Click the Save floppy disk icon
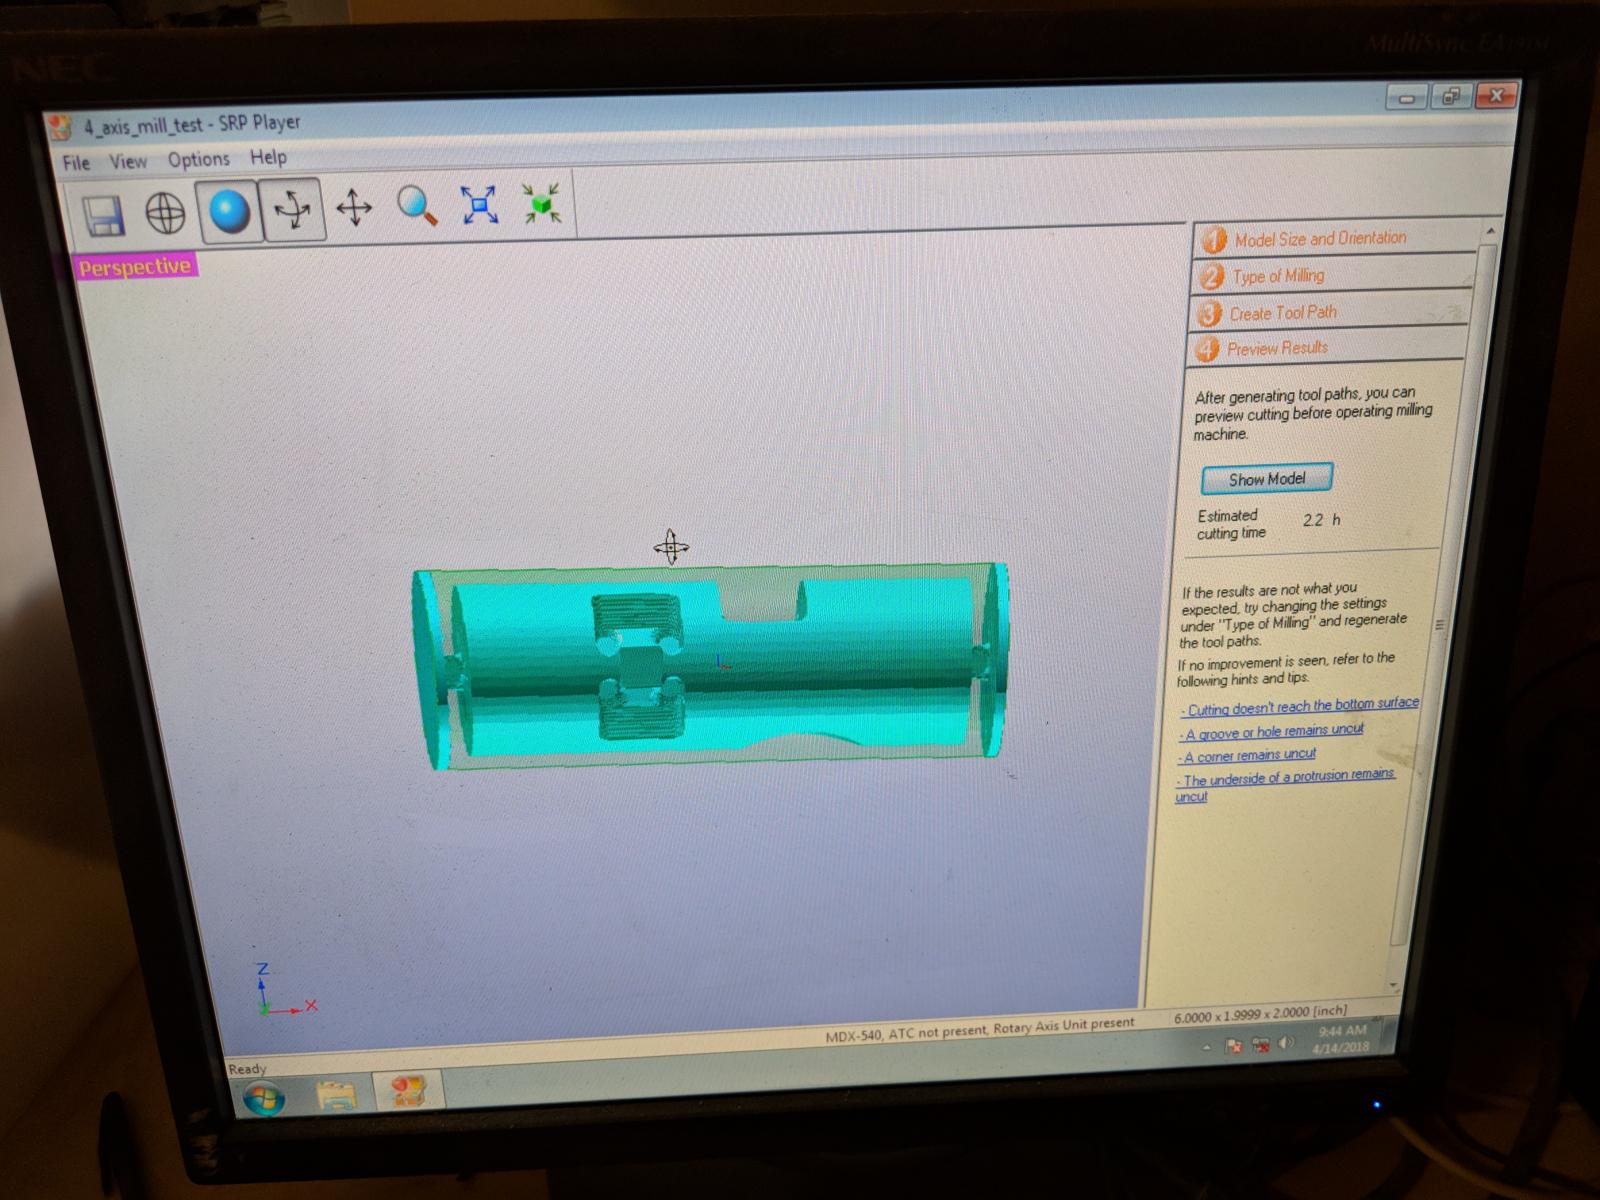The height and width of the screenshot is (1200, 1600). pyautogui.click(x=102, y=215)
